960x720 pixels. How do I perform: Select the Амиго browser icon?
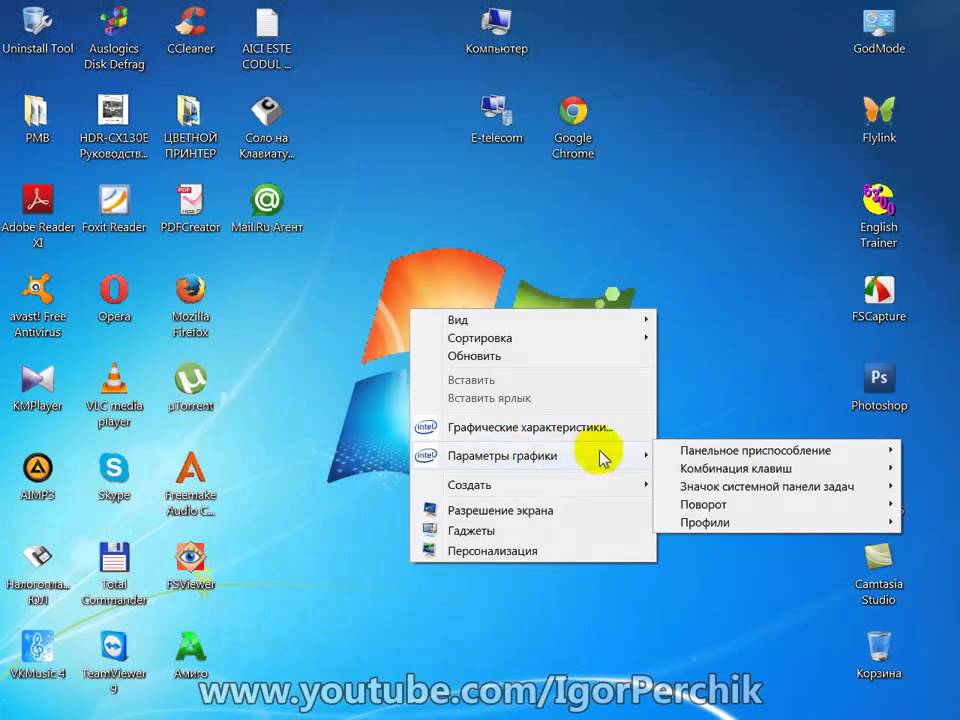click(190, 647)
